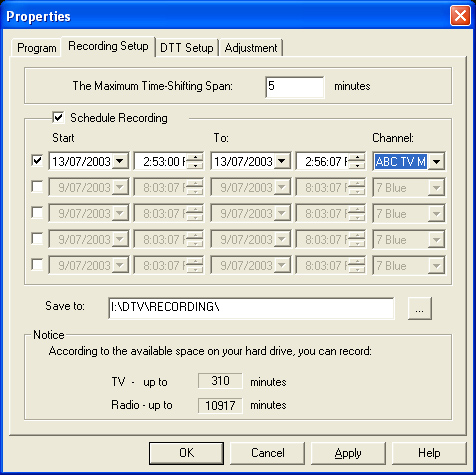Expand the ABC TV channel dropdown
Image resolution: width=476 pixels, height=475 pixels.
pos(436,162)
